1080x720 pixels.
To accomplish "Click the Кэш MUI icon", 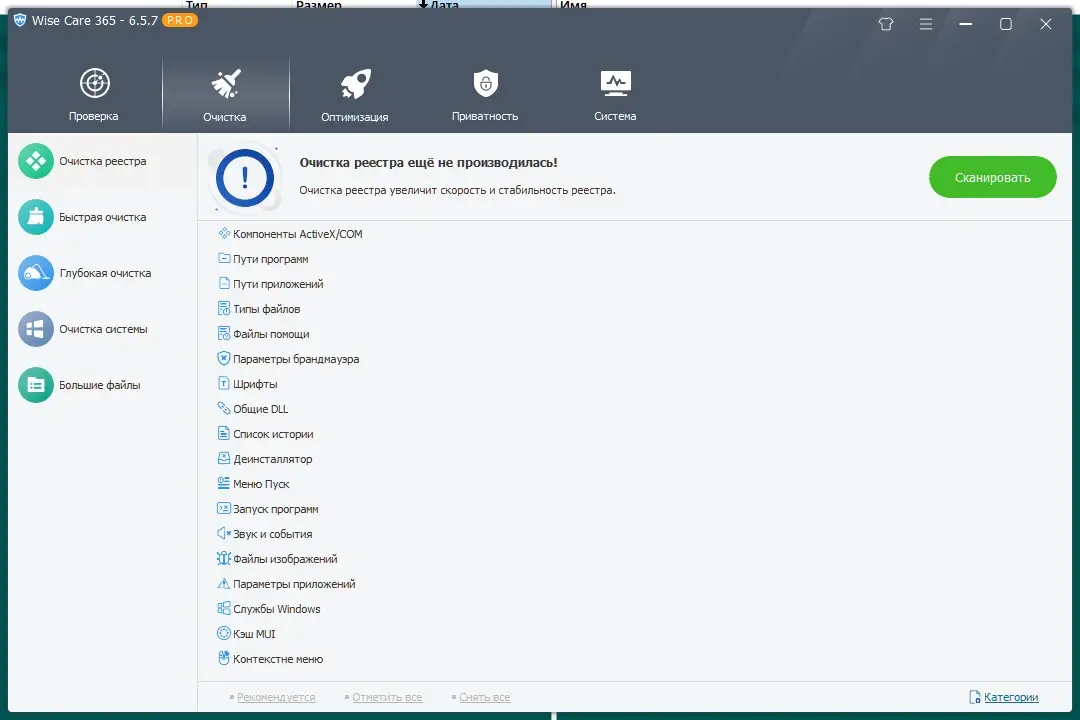I will (x=224, y=633).
